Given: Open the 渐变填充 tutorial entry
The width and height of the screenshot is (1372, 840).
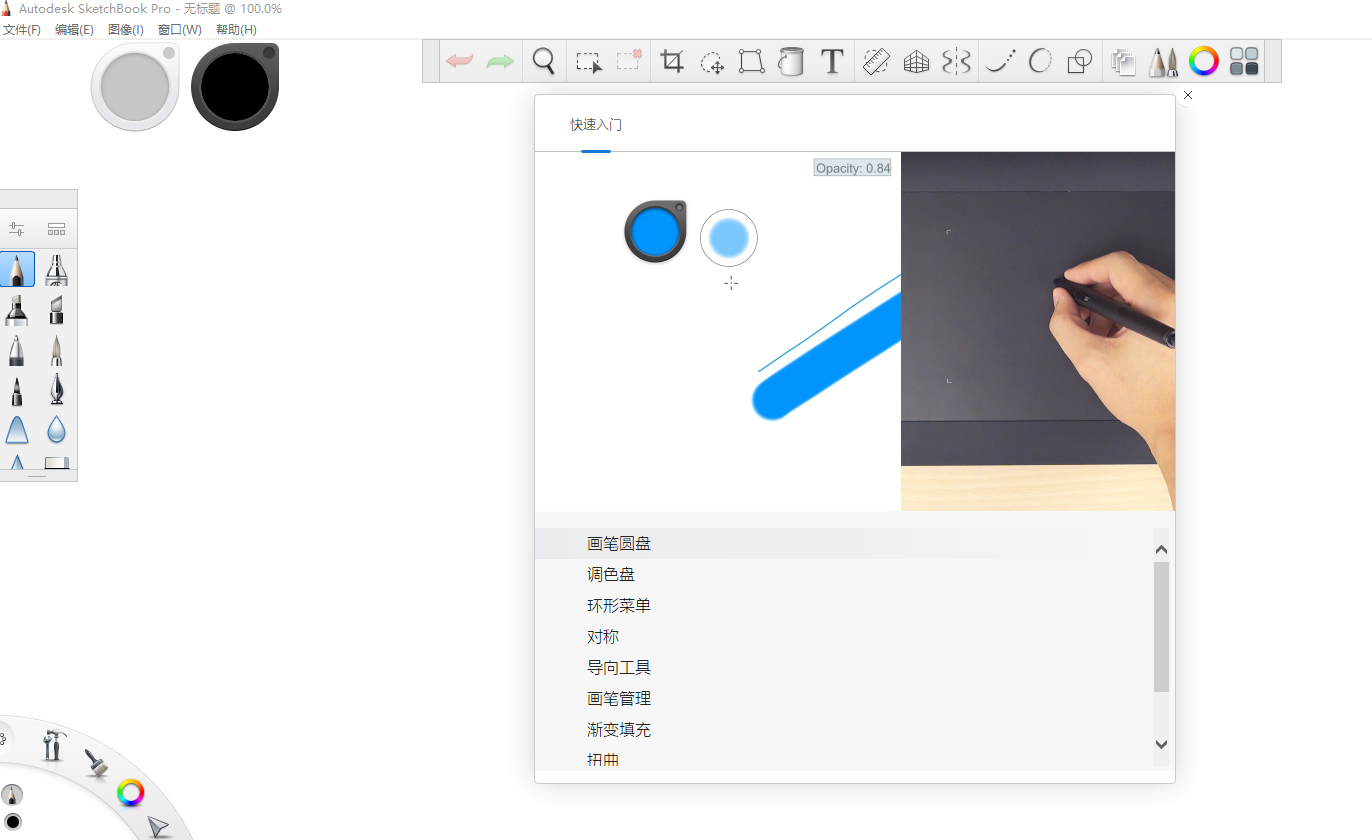Looking at the screenshot, I should point(619,730).
